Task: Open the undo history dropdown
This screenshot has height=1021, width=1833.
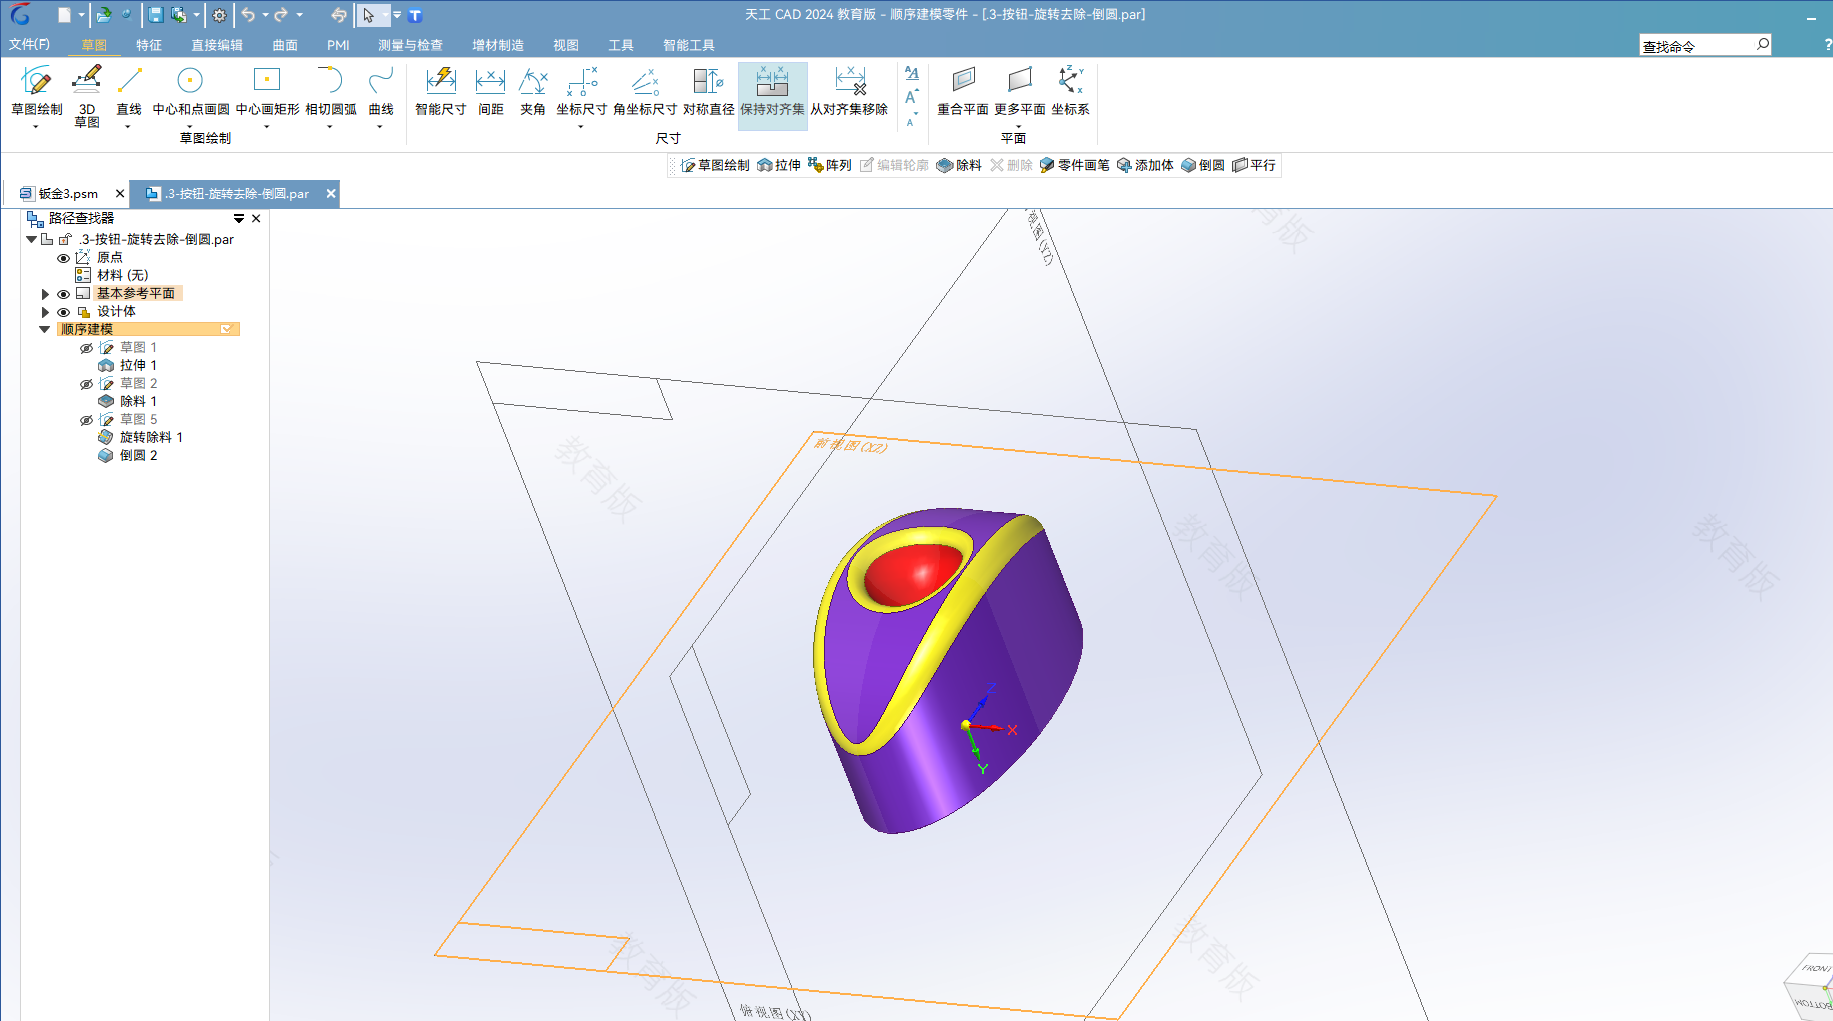Action: [x=265, y=15]
